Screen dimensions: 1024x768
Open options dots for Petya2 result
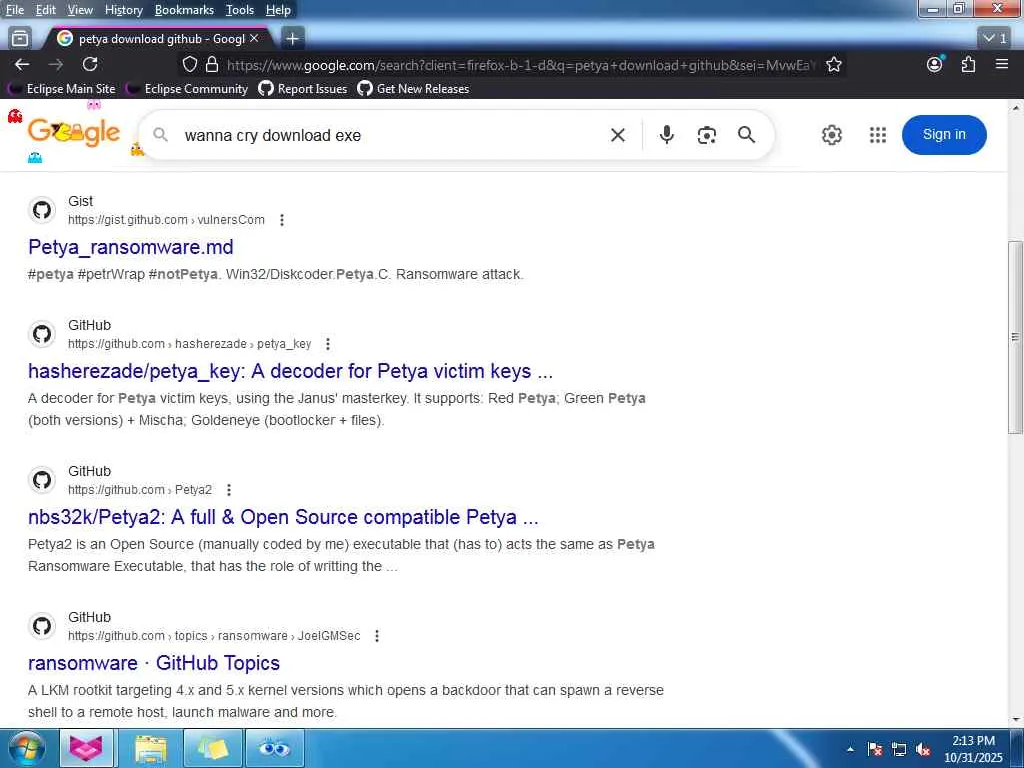229,490
